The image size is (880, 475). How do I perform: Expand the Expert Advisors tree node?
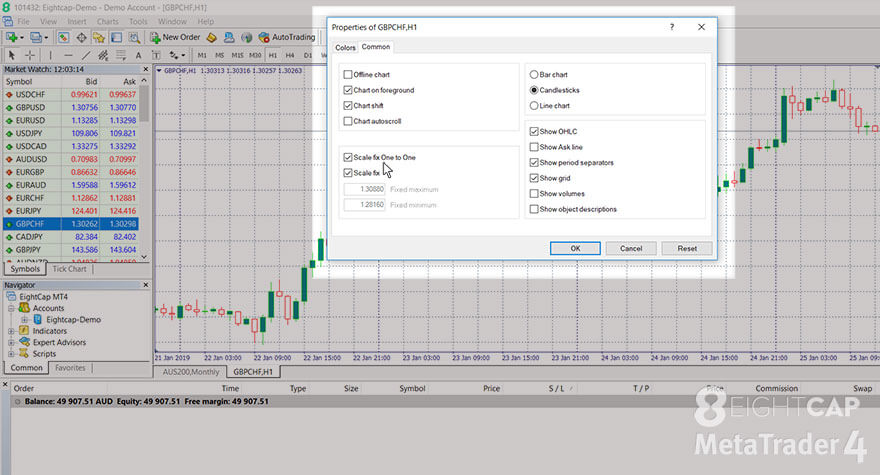pyautogui.click(x=11, y=342)
